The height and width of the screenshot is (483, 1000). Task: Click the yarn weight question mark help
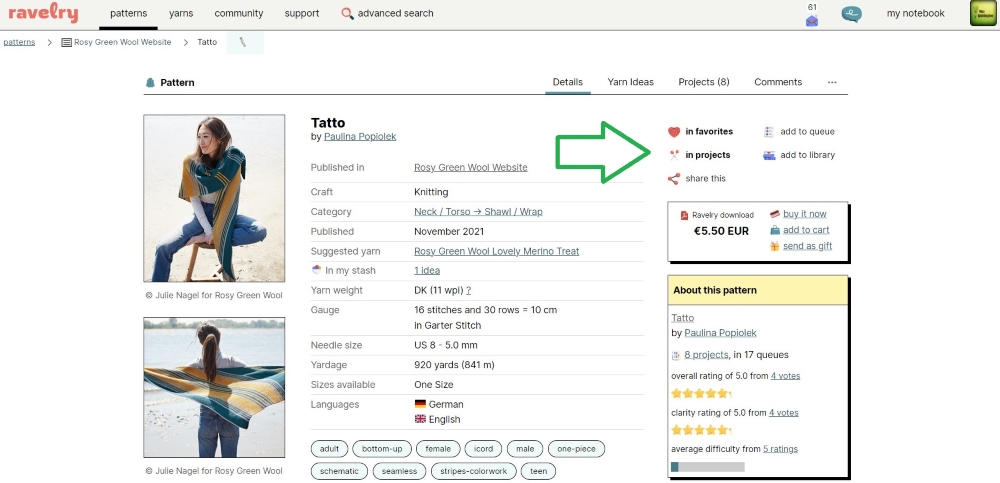(469, 291)
